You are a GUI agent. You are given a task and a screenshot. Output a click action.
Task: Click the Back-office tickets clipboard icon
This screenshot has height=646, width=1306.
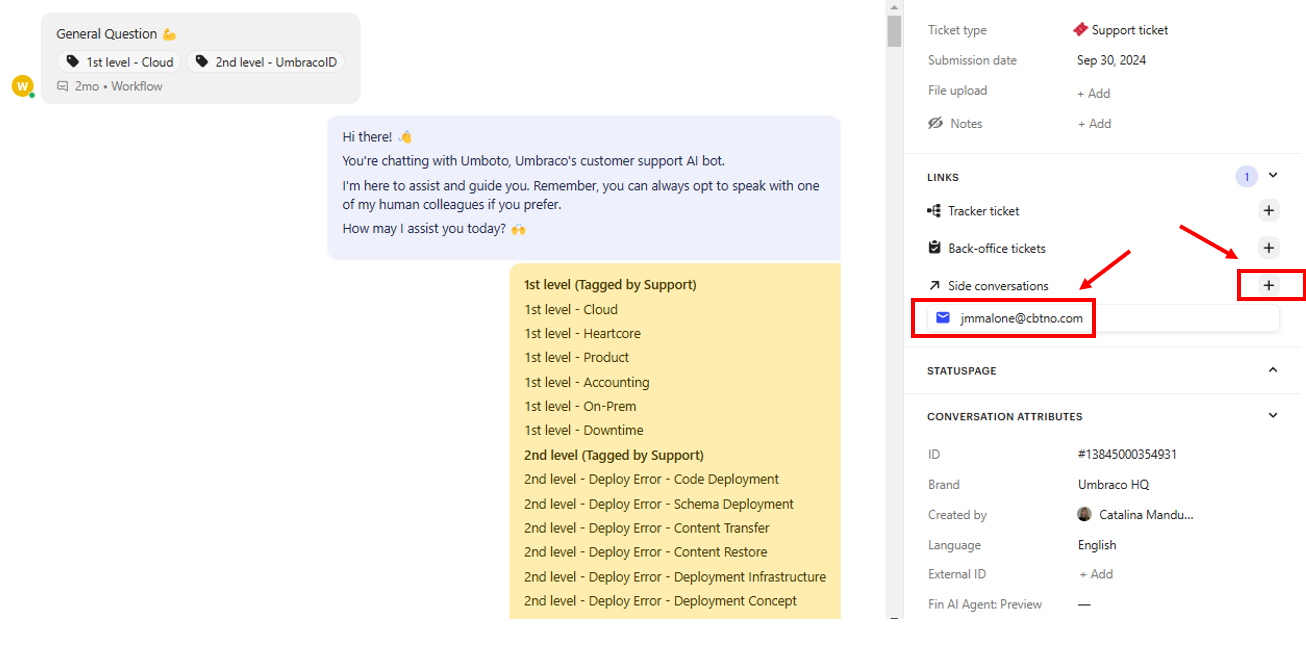pos(934,248)
